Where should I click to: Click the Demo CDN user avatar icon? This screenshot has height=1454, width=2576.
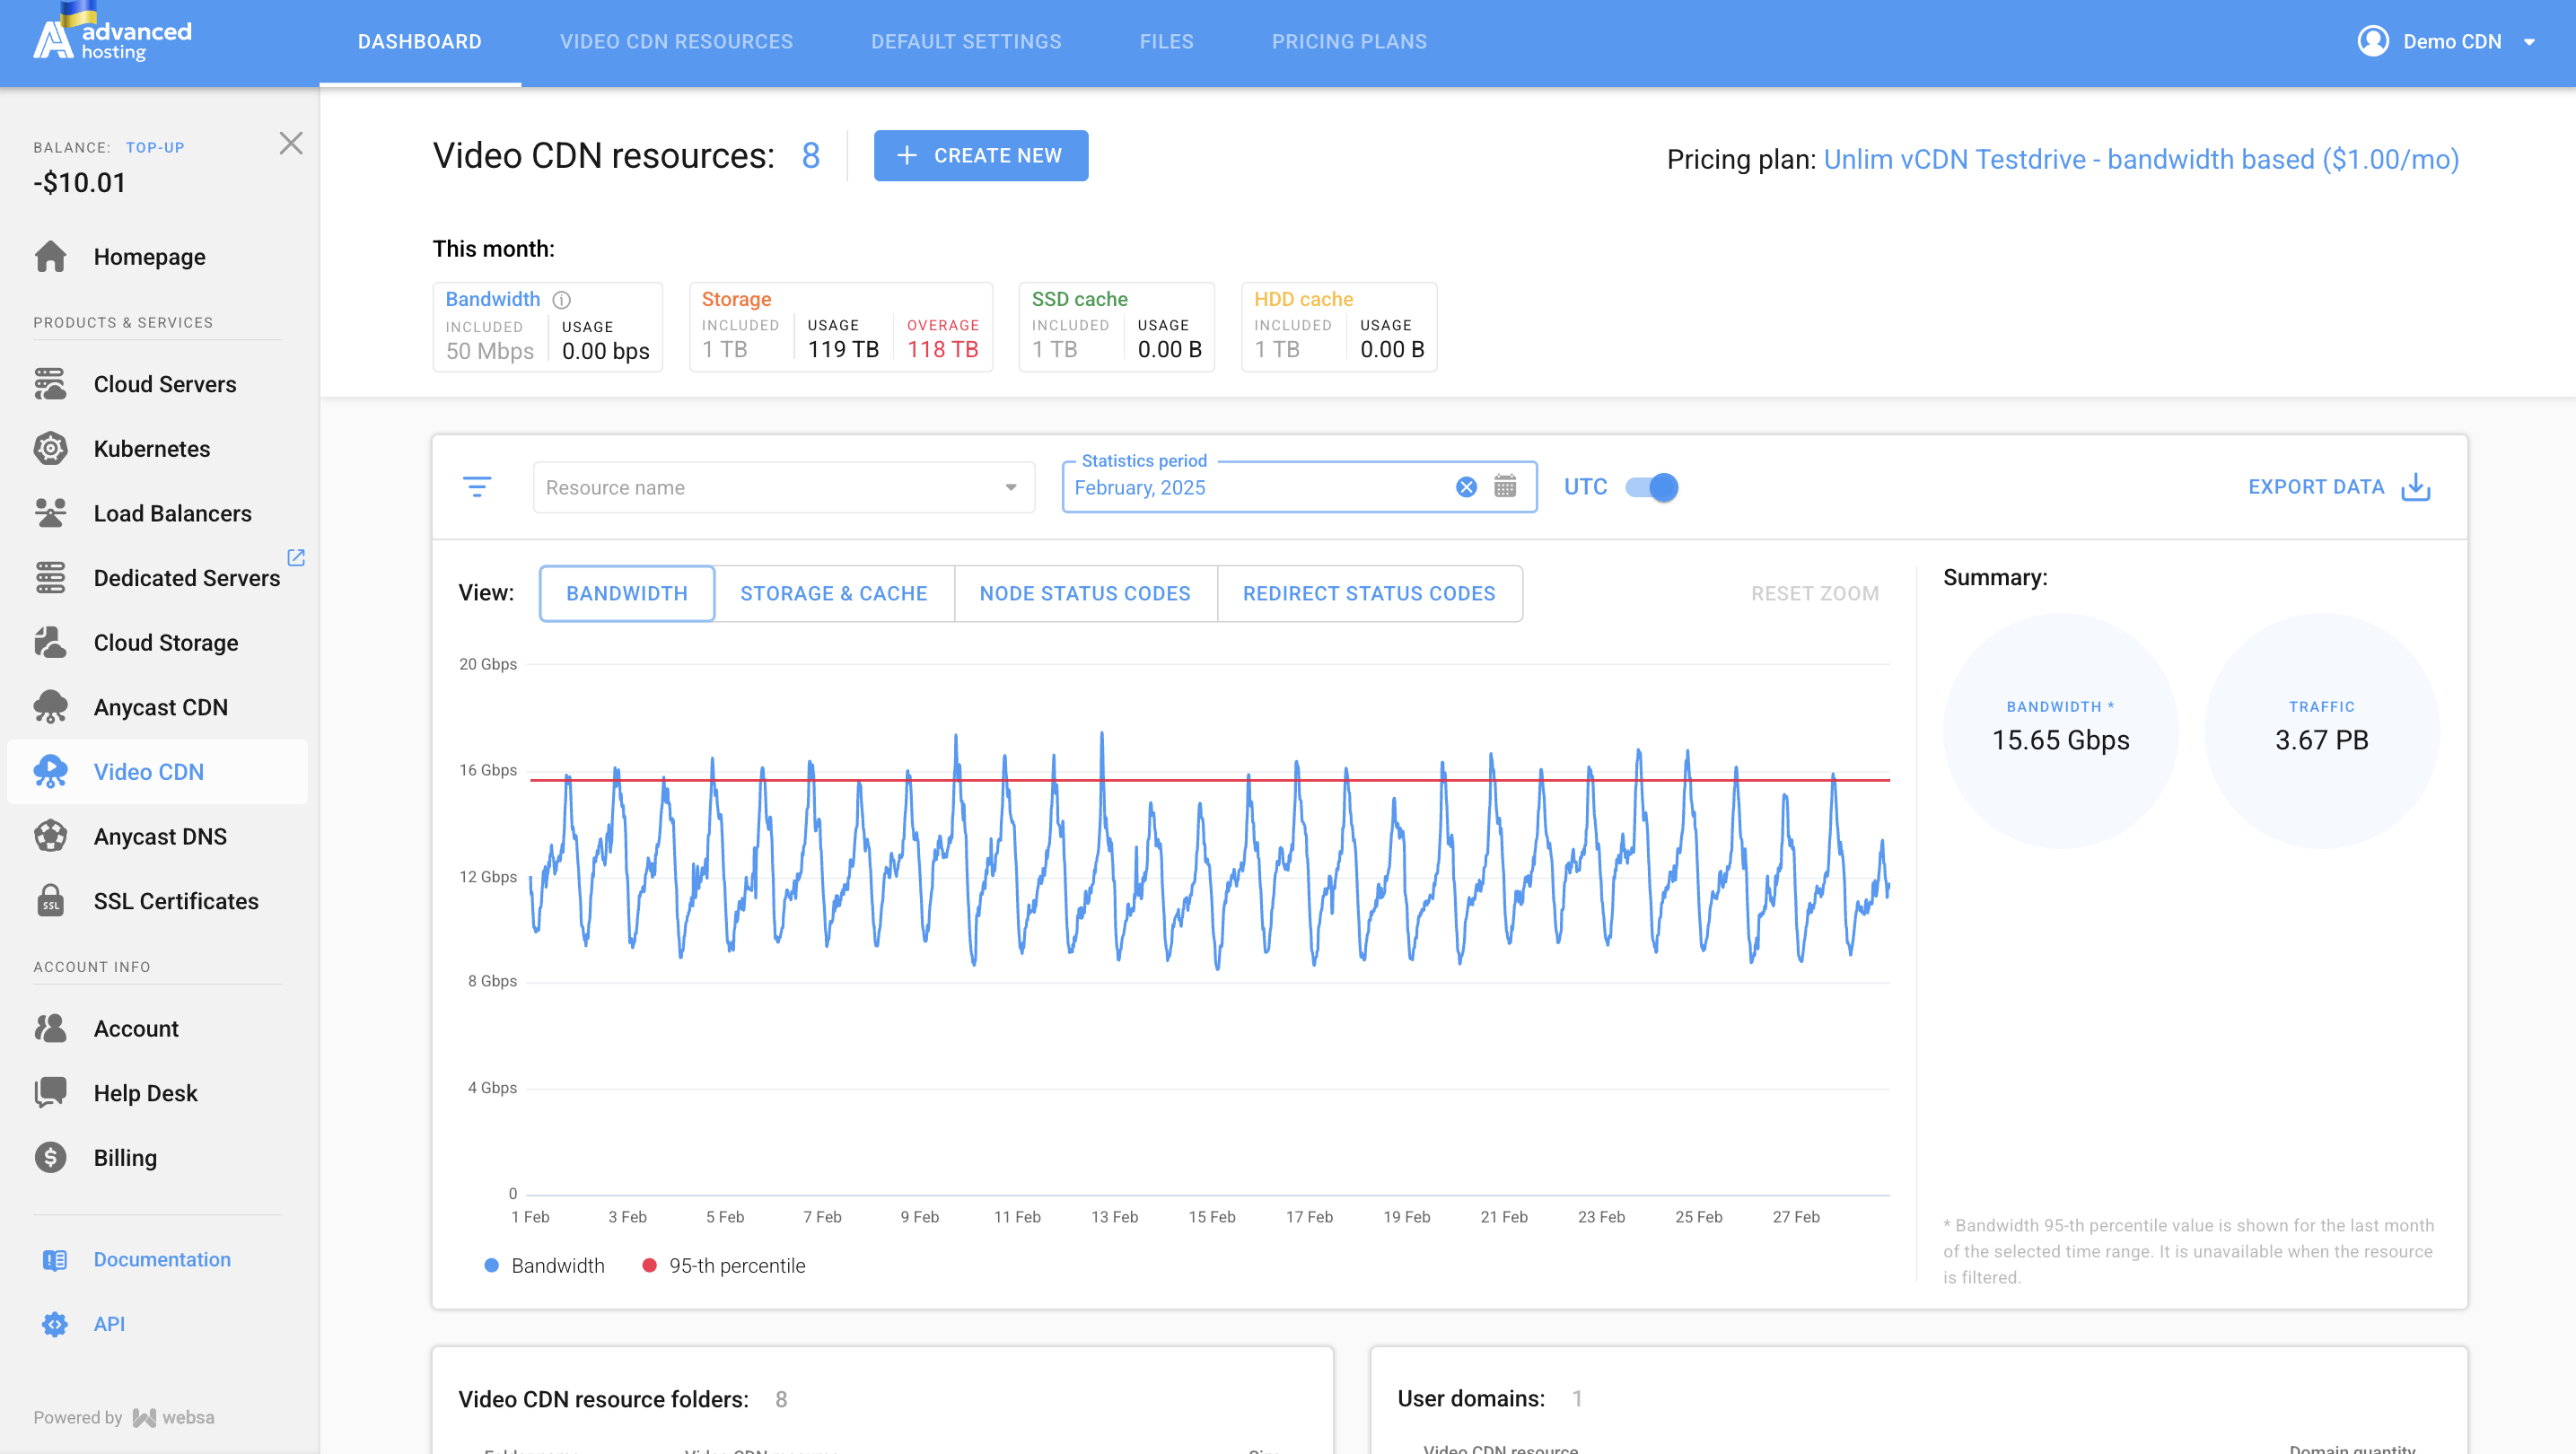point(2373,41)
